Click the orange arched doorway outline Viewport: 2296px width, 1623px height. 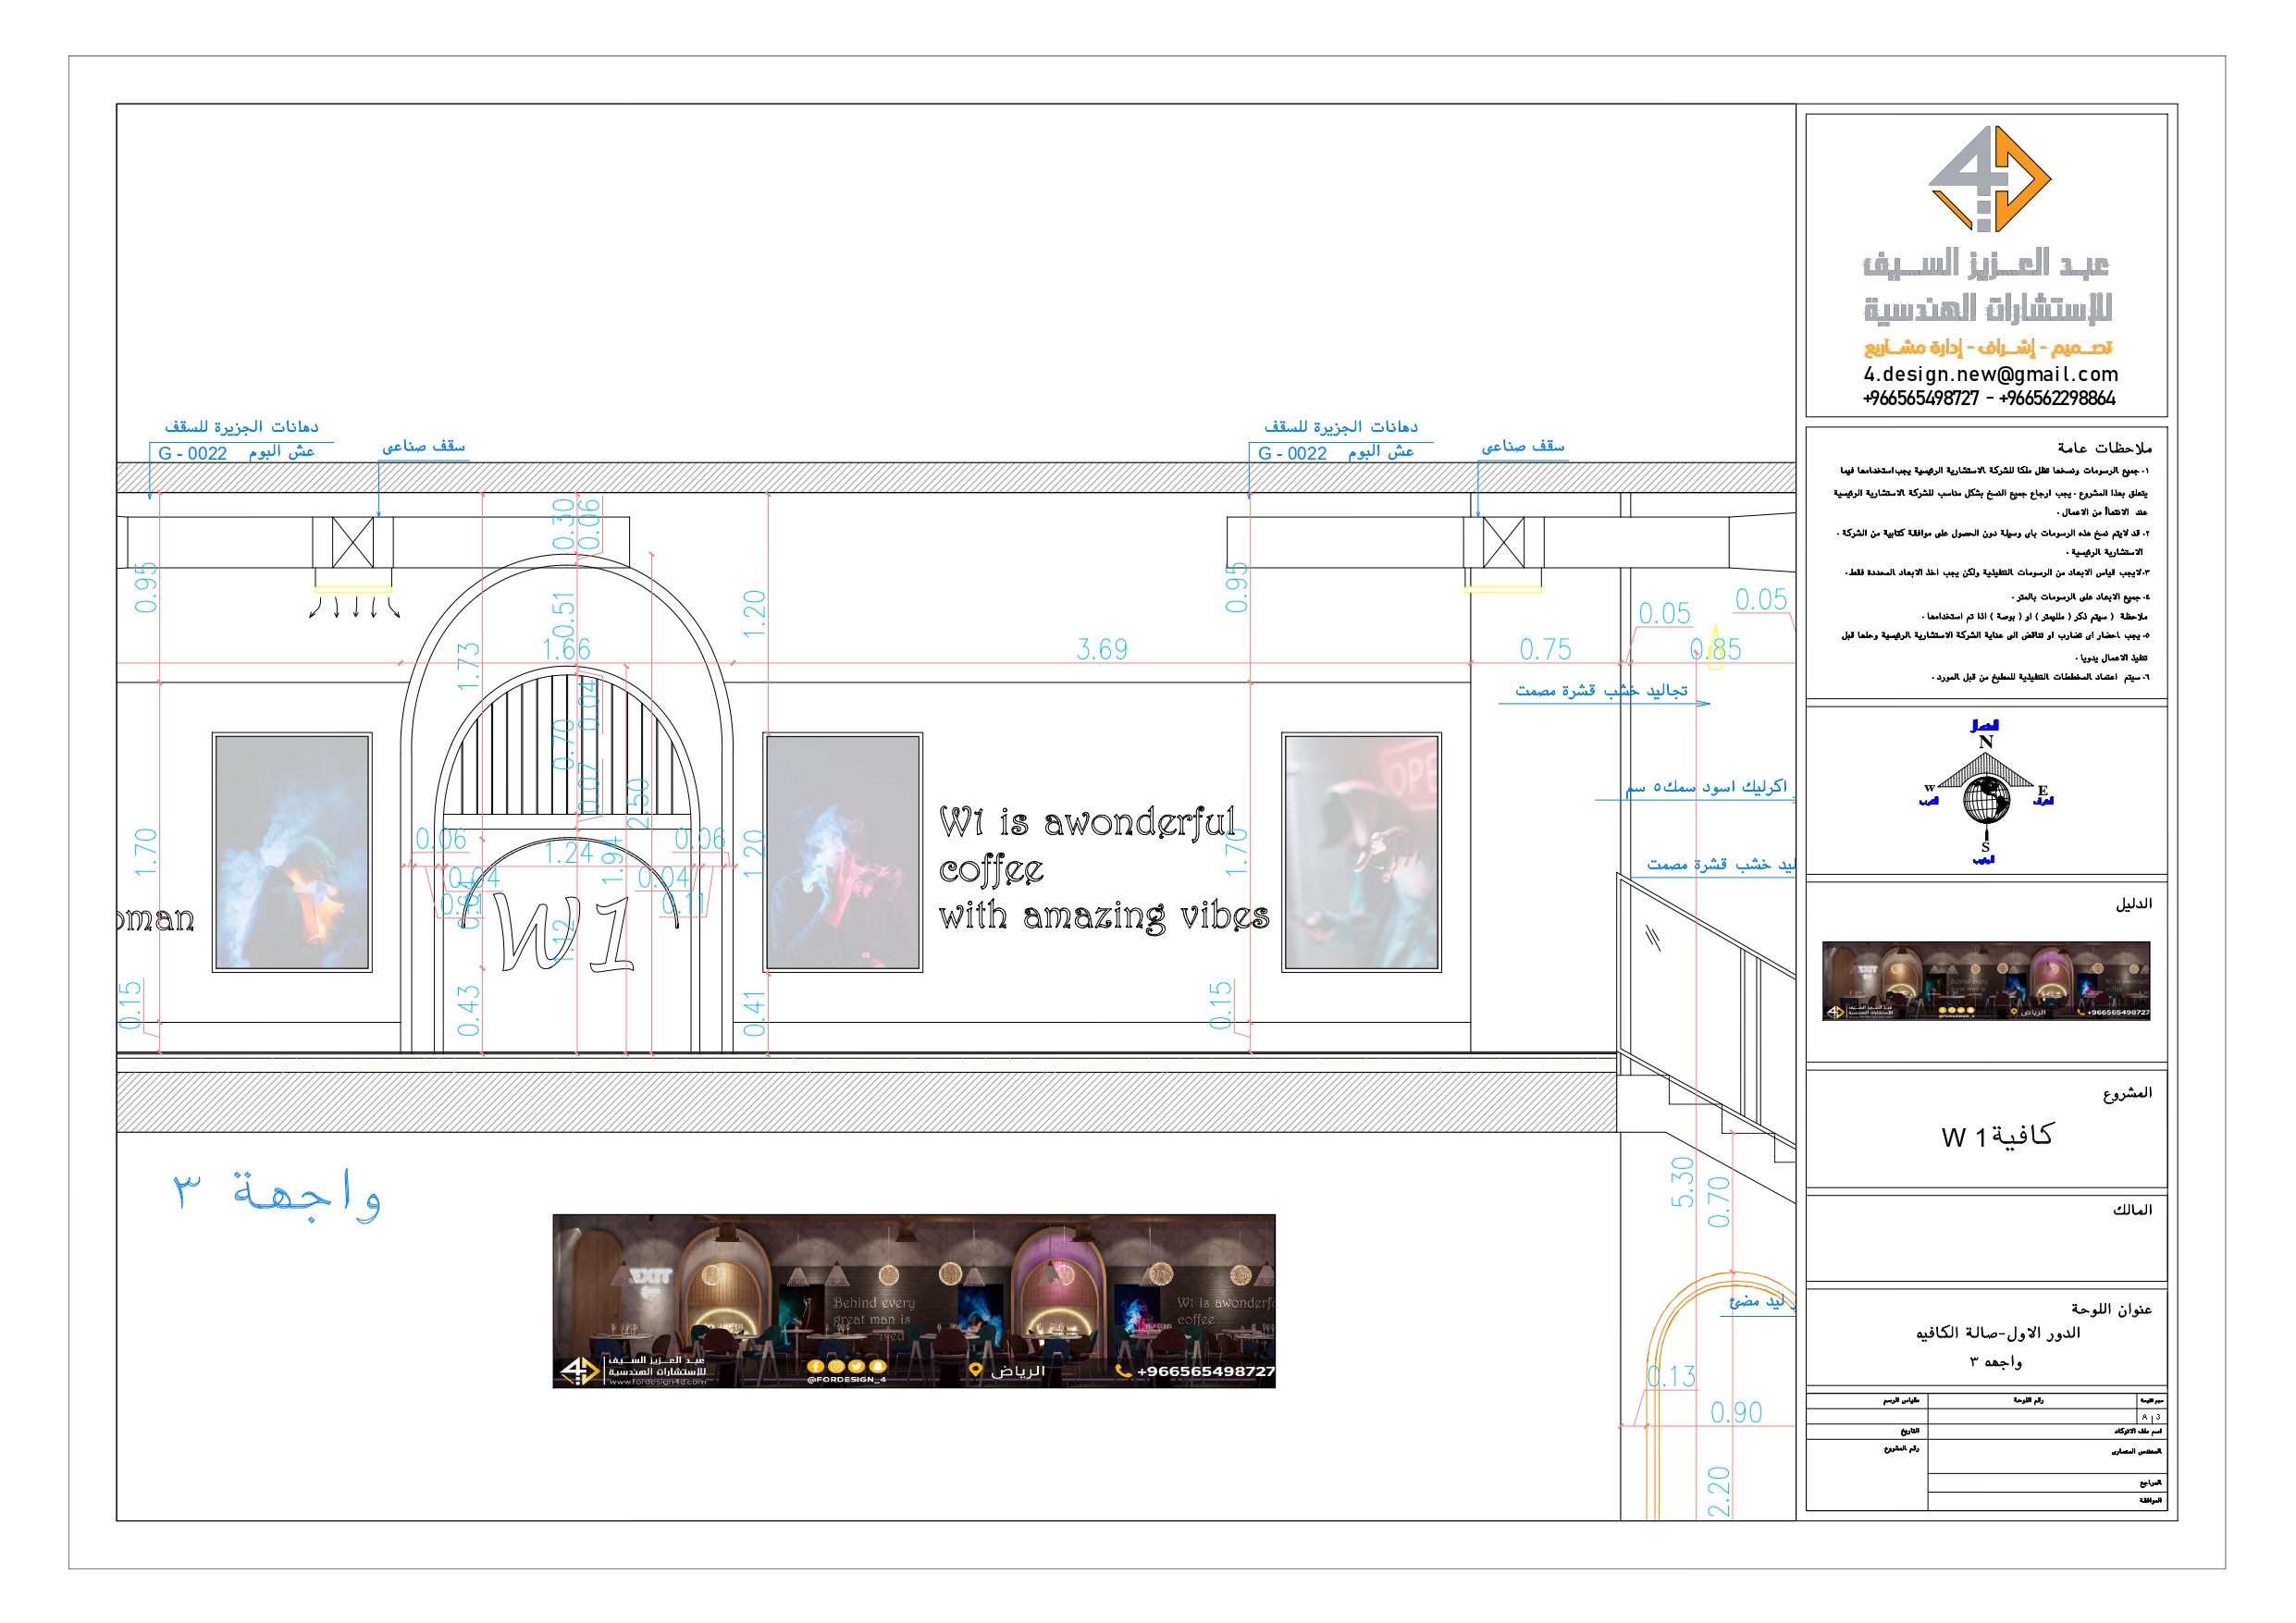pos(1720,1395)
